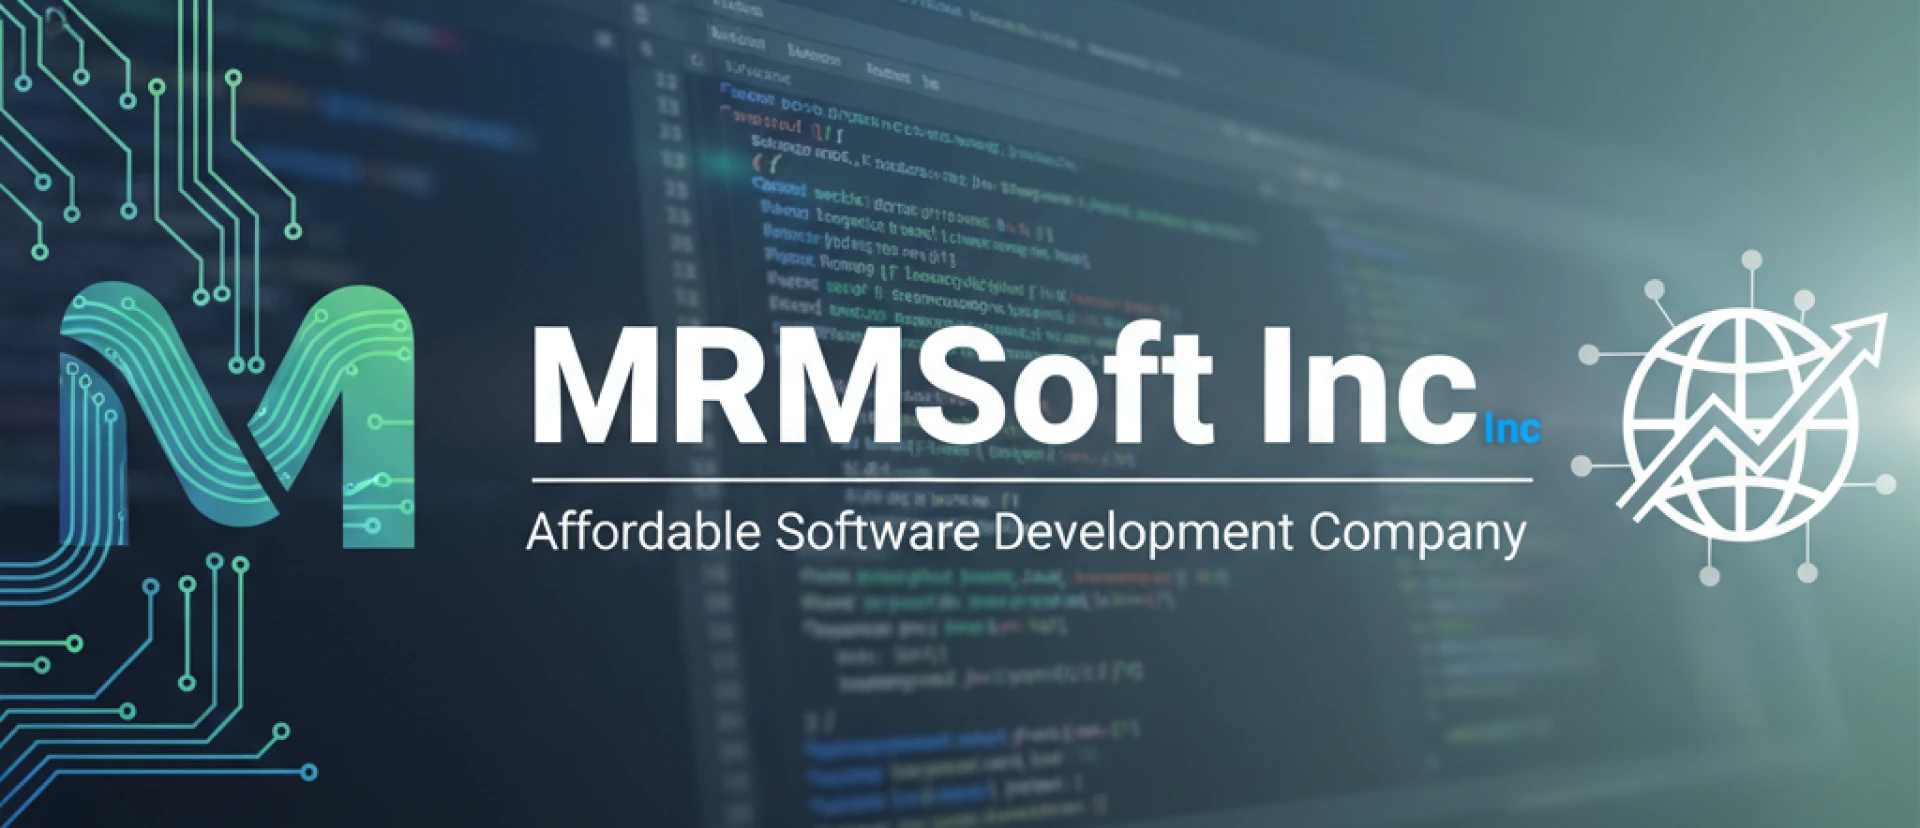The image size is (1920, 828).
Task: Click the Affordable Software Development Company tagline
Action: (1026, 533)
